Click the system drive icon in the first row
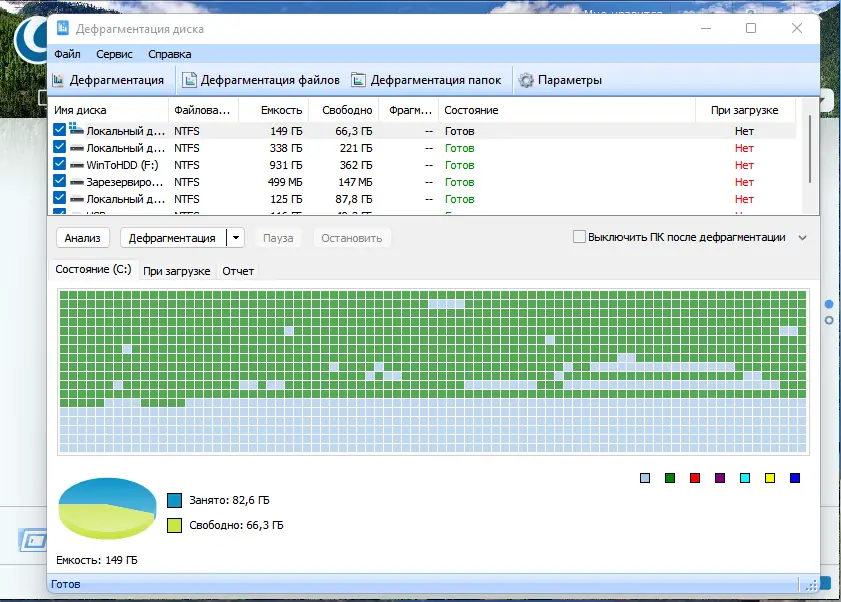 coord(76,129)
